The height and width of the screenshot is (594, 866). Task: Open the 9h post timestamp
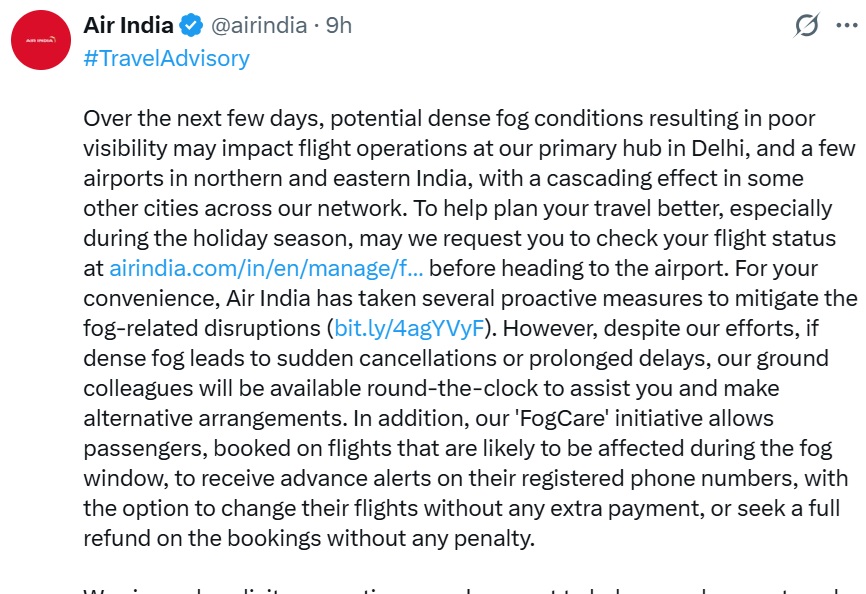339,25
